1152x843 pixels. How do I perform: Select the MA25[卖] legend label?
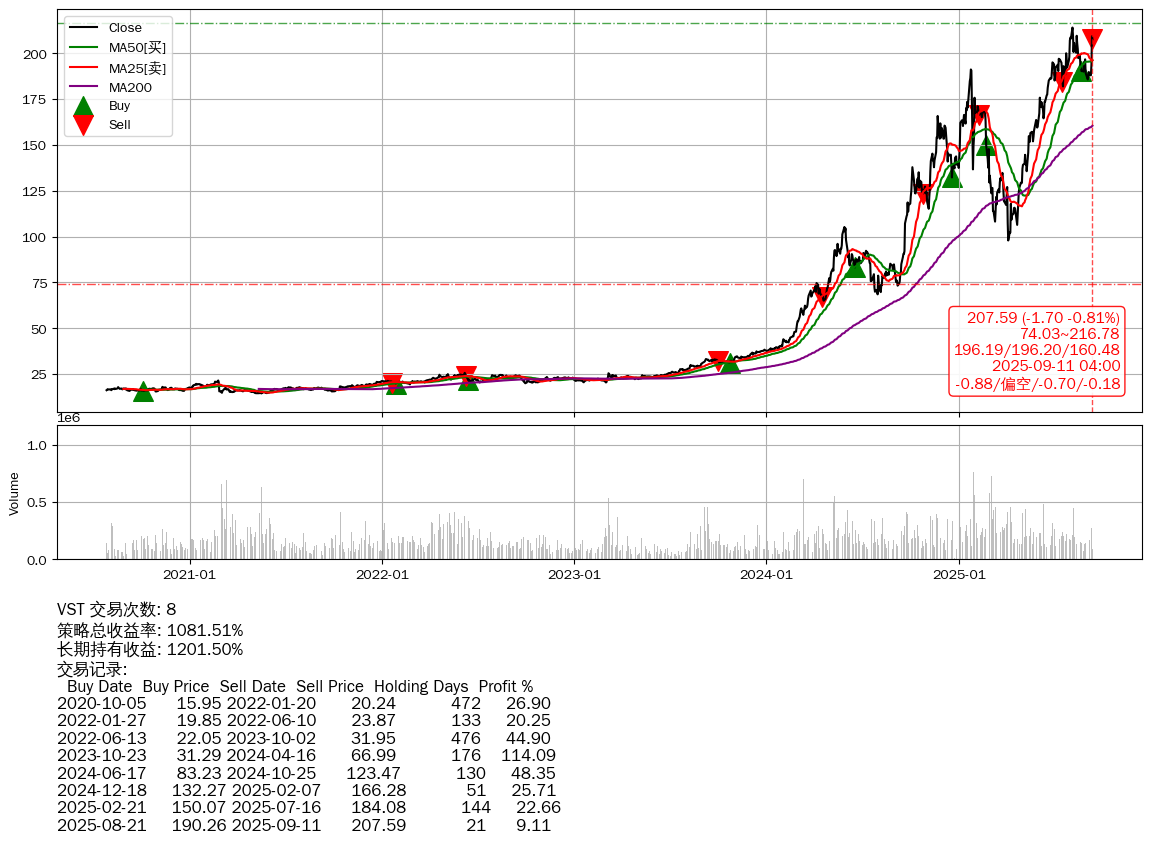click(x=137, y=68)
